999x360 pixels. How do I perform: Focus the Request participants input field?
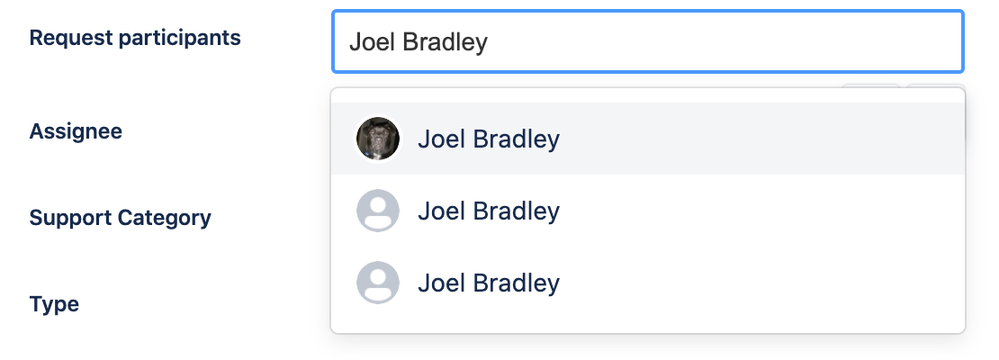click(x=648, y=41)
